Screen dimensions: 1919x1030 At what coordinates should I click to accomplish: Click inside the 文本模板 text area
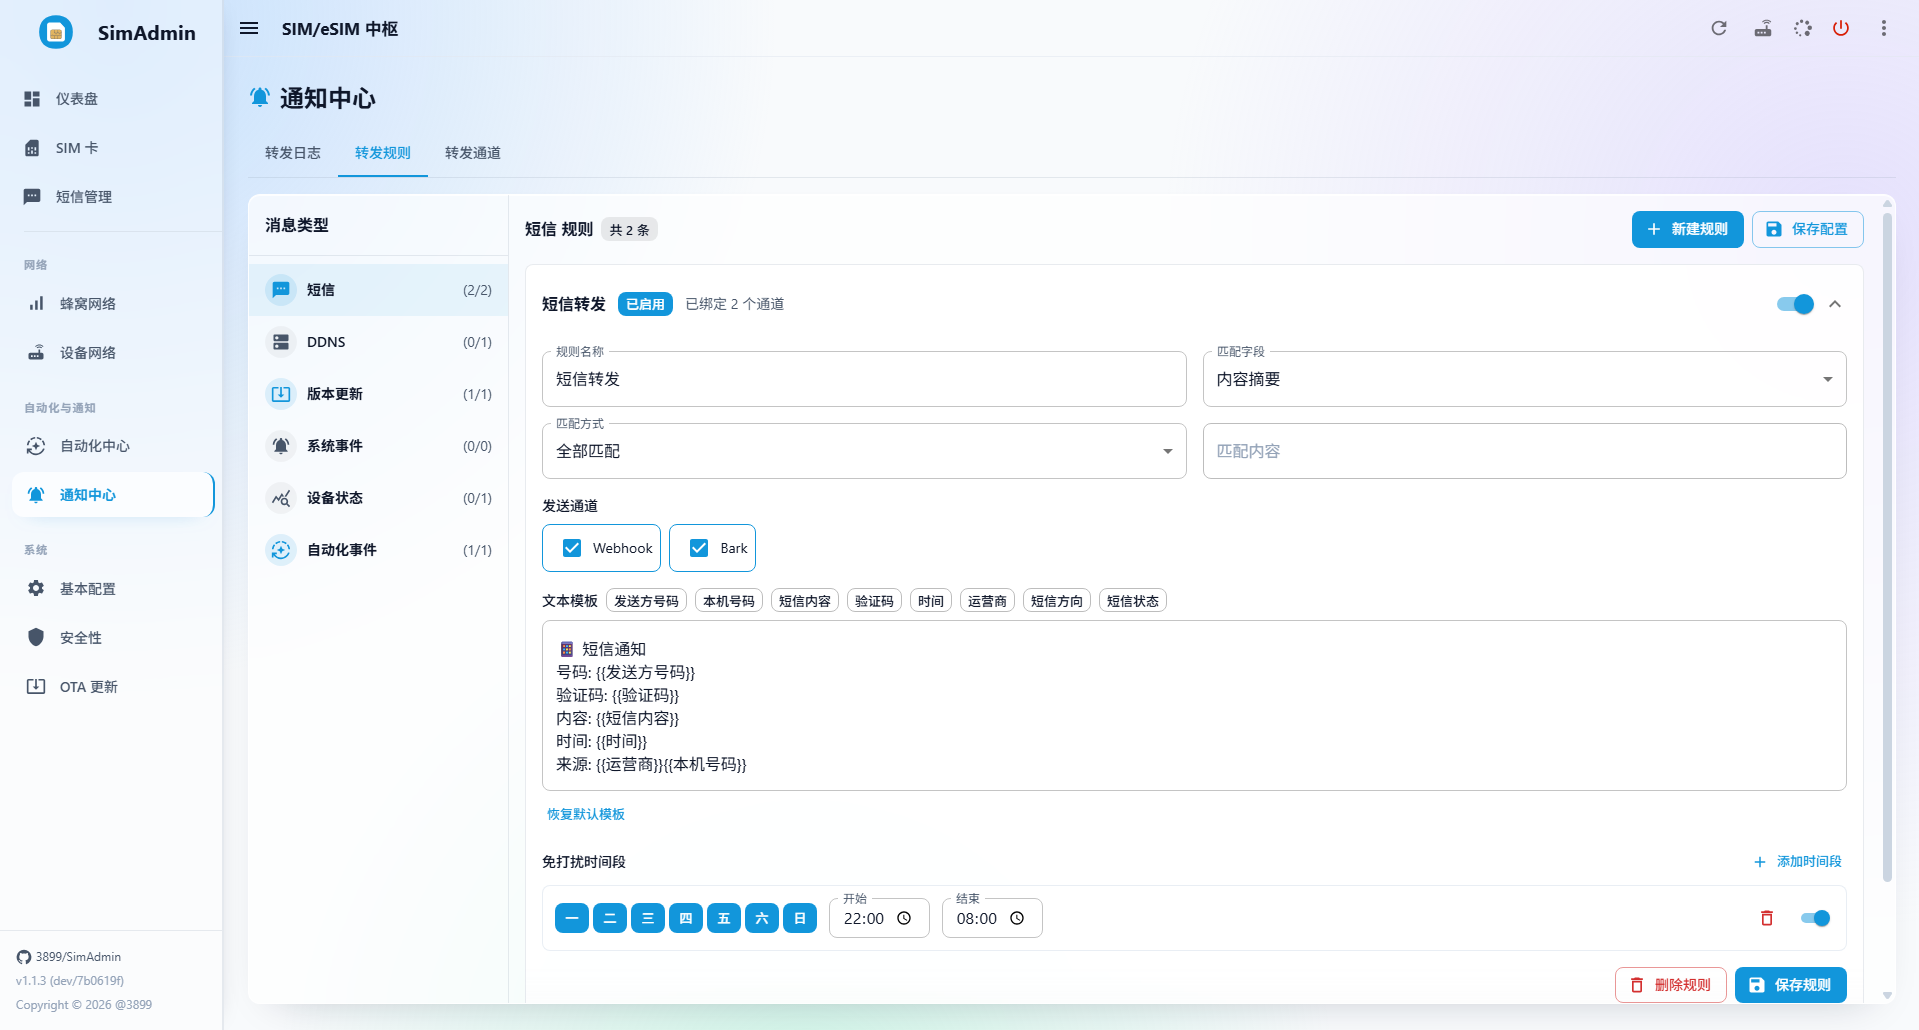[1194, 706]
